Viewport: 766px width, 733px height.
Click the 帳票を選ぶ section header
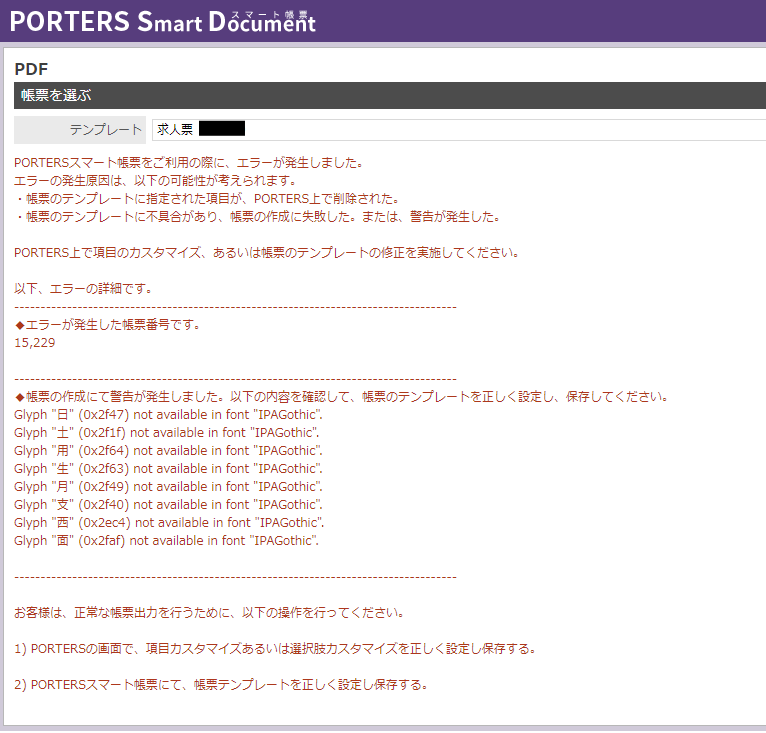(390, 95)
